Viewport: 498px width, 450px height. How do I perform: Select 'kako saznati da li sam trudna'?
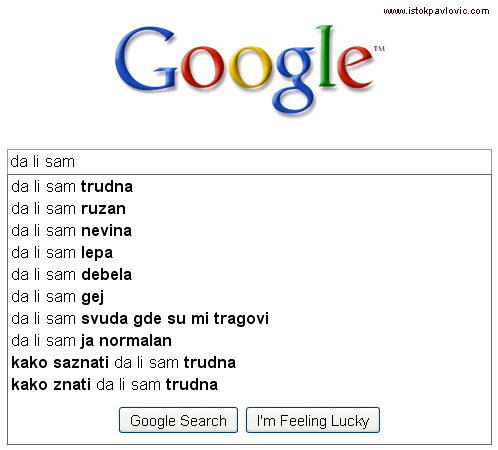point(249,362)
